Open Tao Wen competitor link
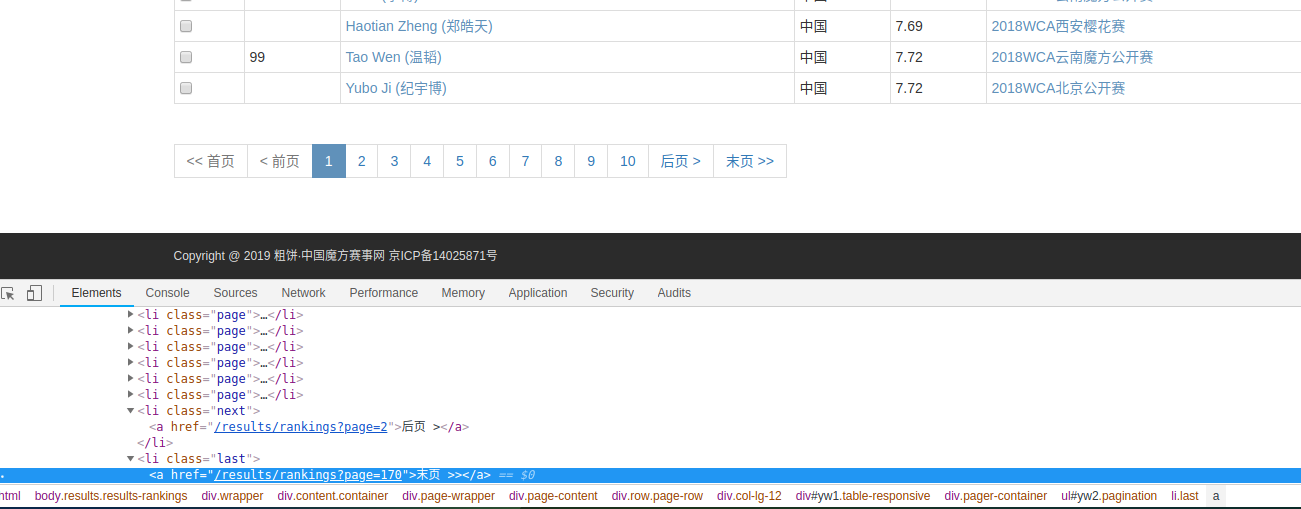 393,57
